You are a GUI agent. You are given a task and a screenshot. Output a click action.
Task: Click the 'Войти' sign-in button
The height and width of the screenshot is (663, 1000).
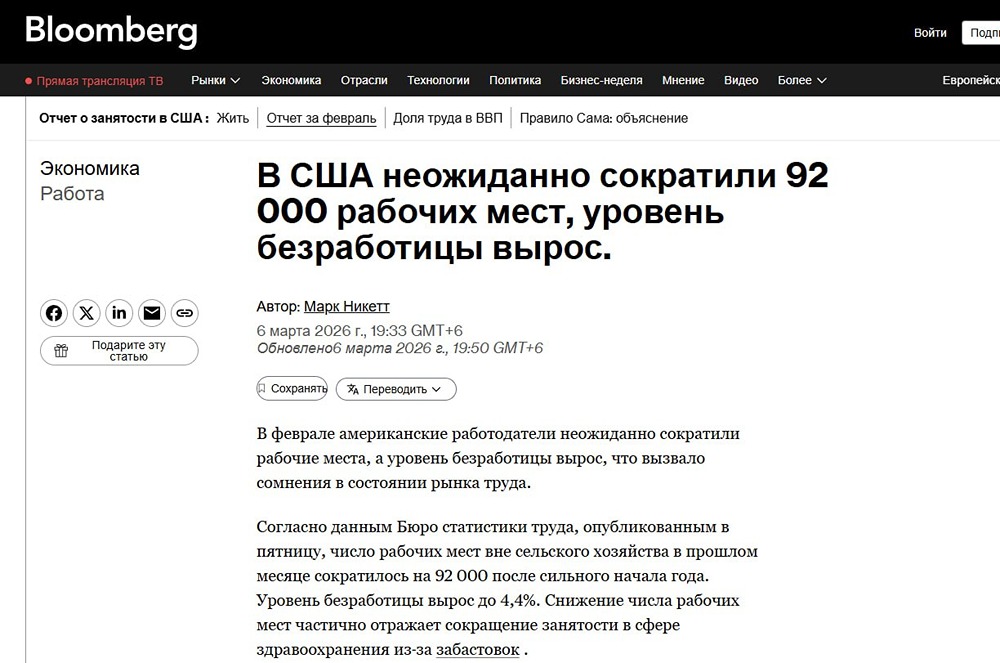[930, 32]
